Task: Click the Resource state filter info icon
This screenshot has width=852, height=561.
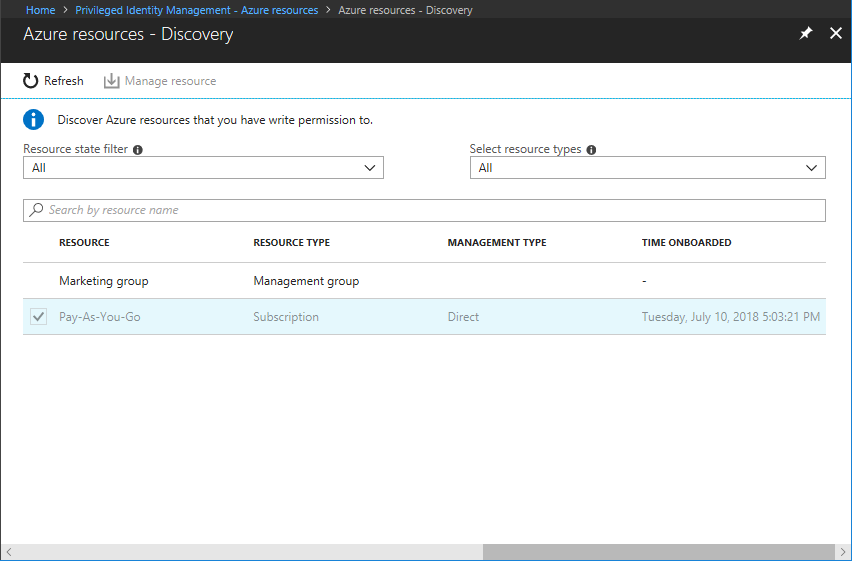Action: click(x=138, y=150)
